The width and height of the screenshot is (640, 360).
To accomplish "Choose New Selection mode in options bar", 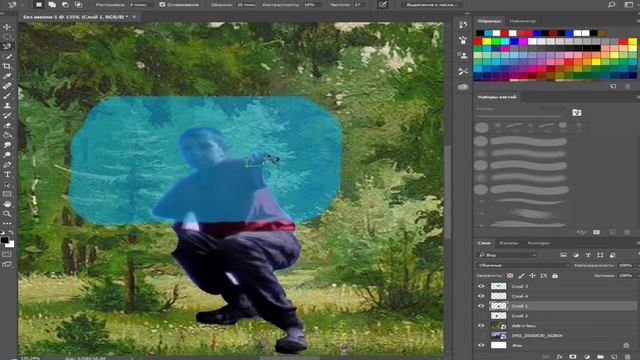I will pyautogui.click(x=39, y=4).
